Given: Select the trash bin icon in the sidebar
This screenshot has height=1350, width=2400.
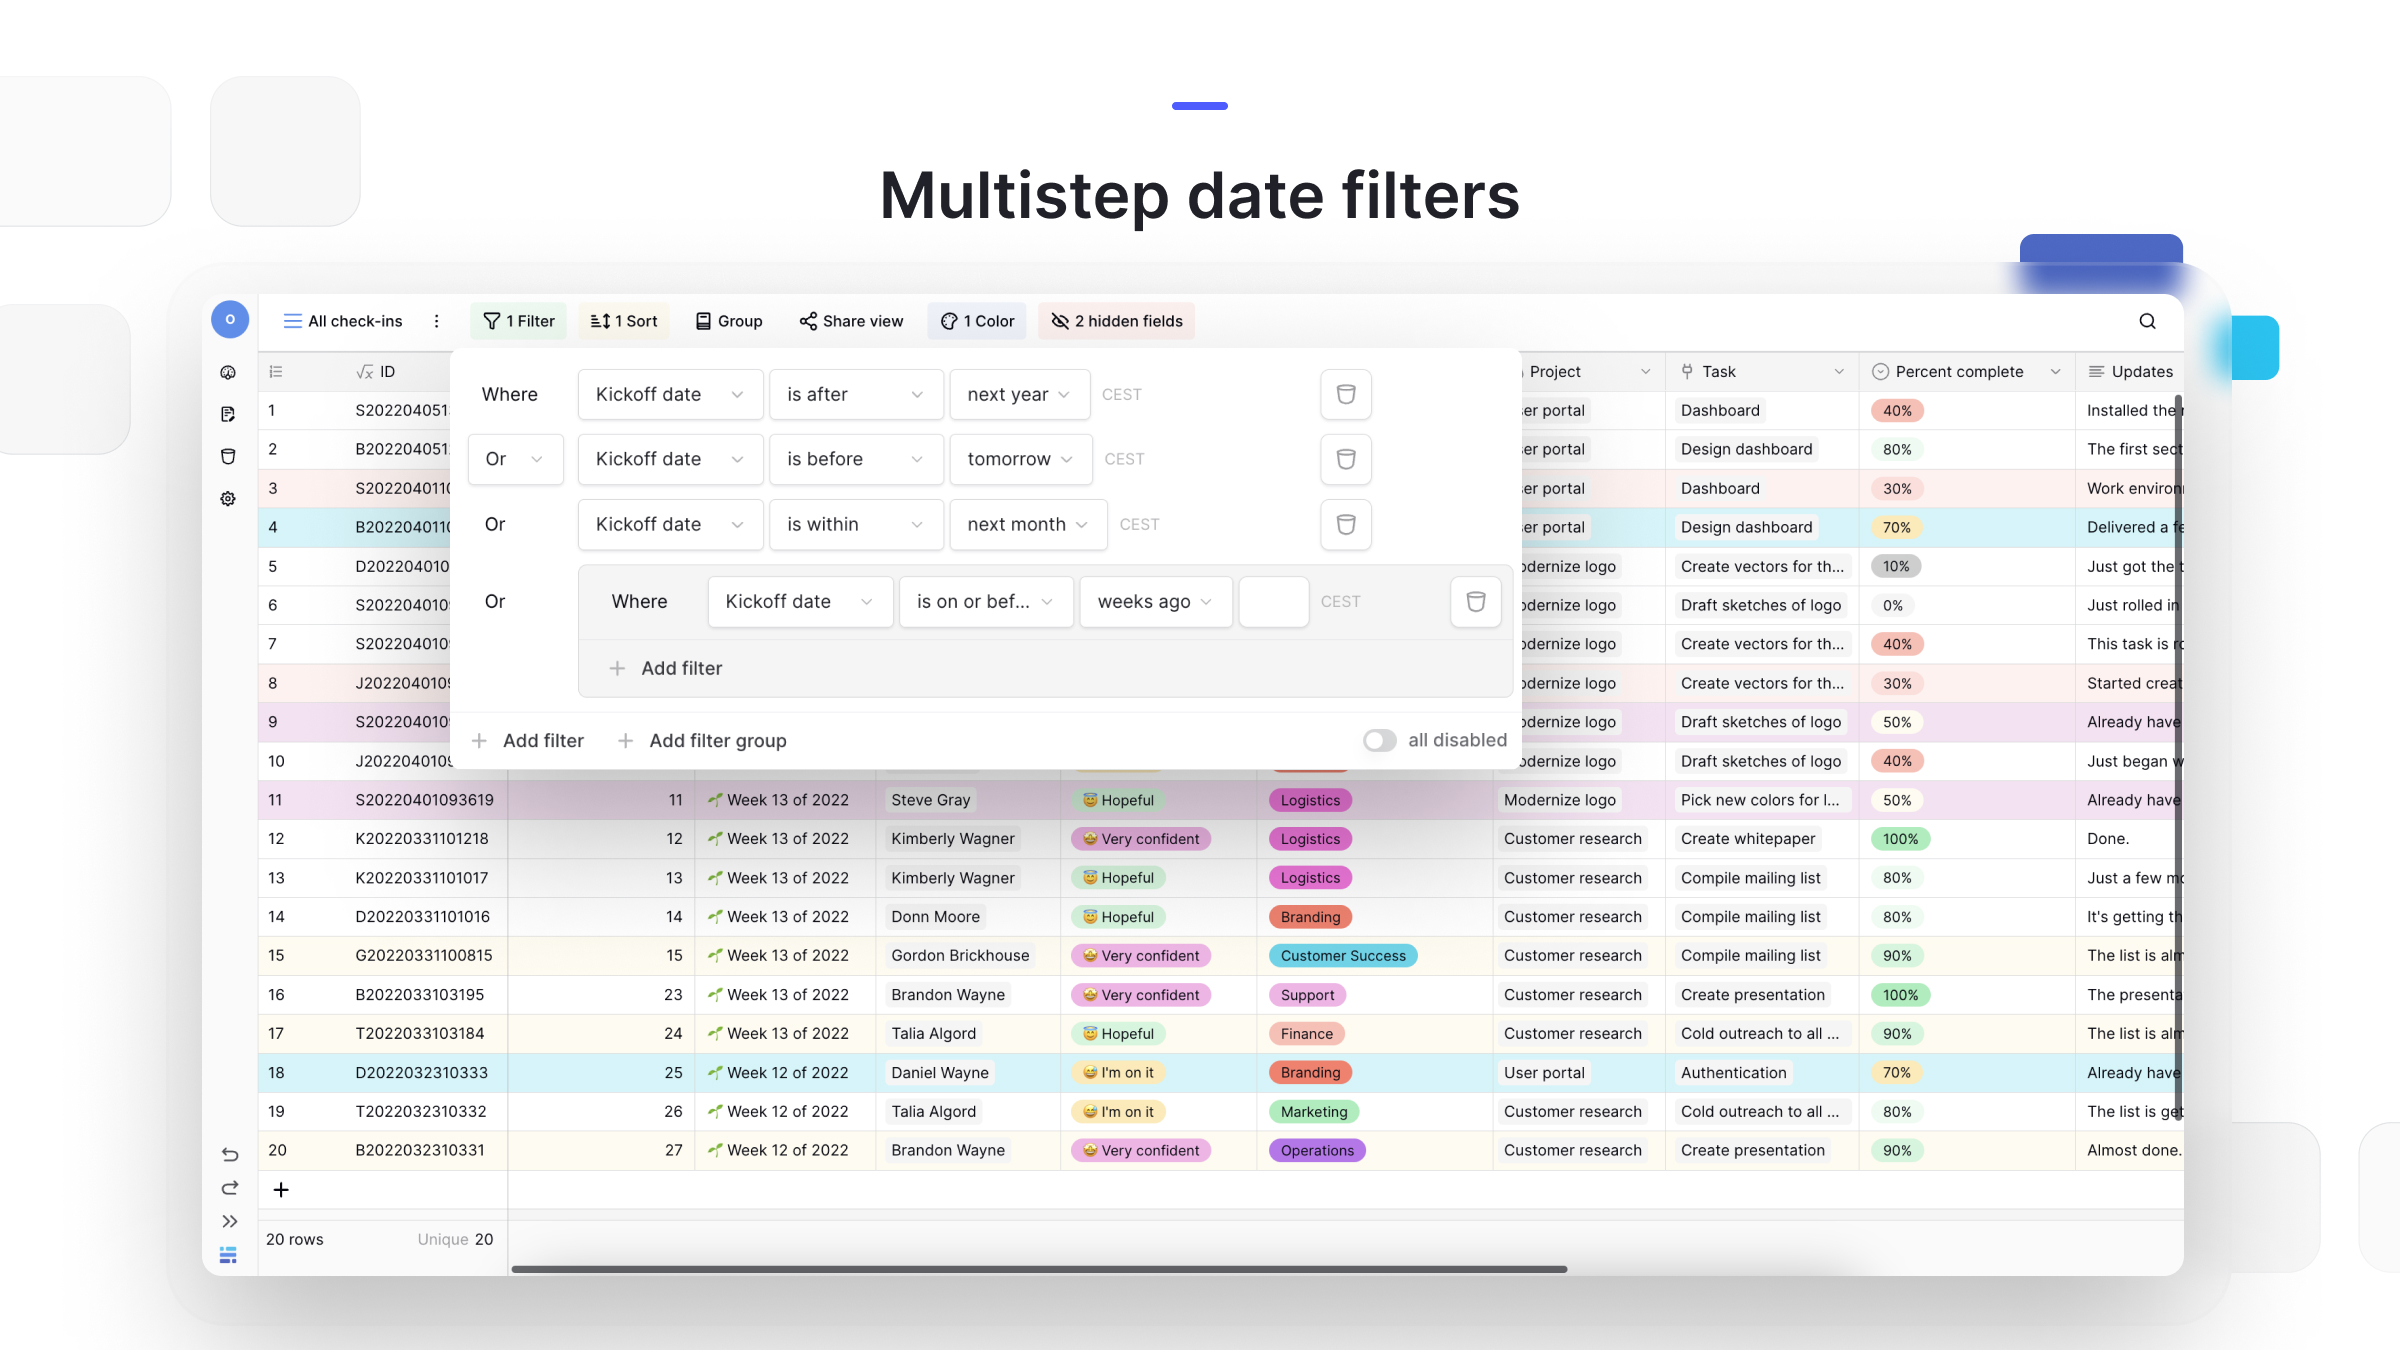Looking at the screenshot, I should tap(229, 456).
